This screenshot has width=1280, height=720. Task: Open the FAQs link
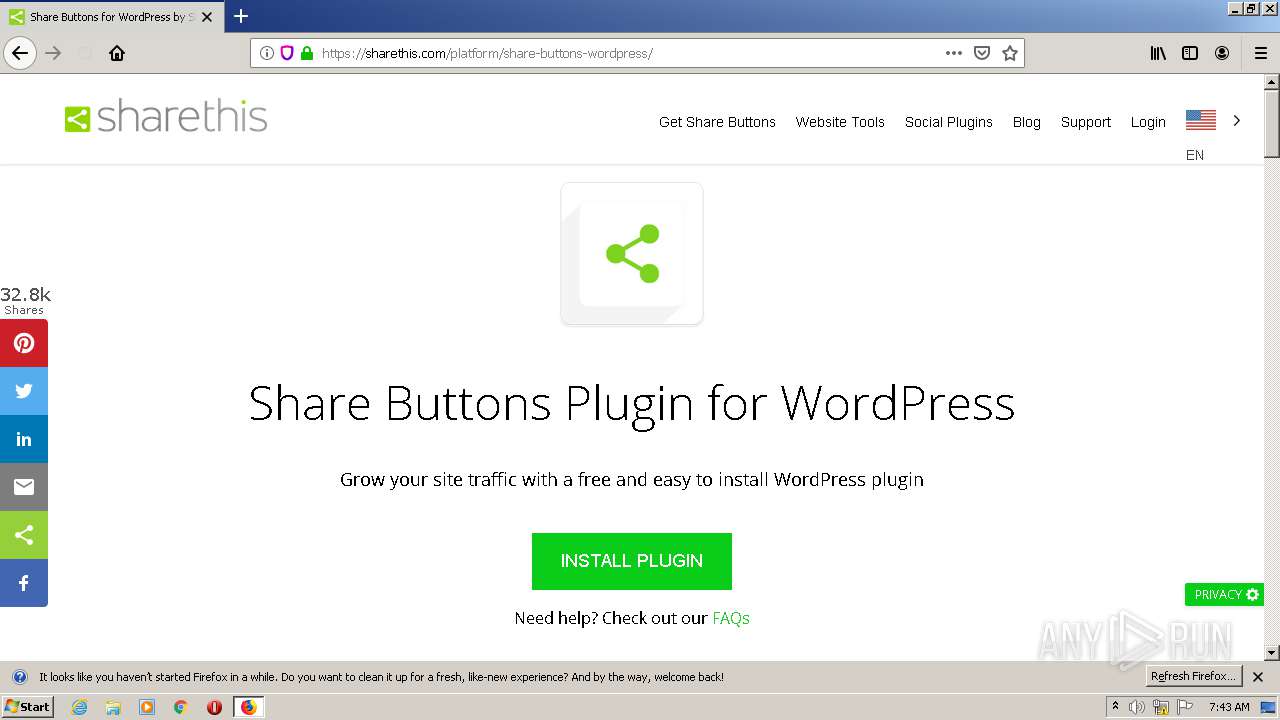[731, 618]
